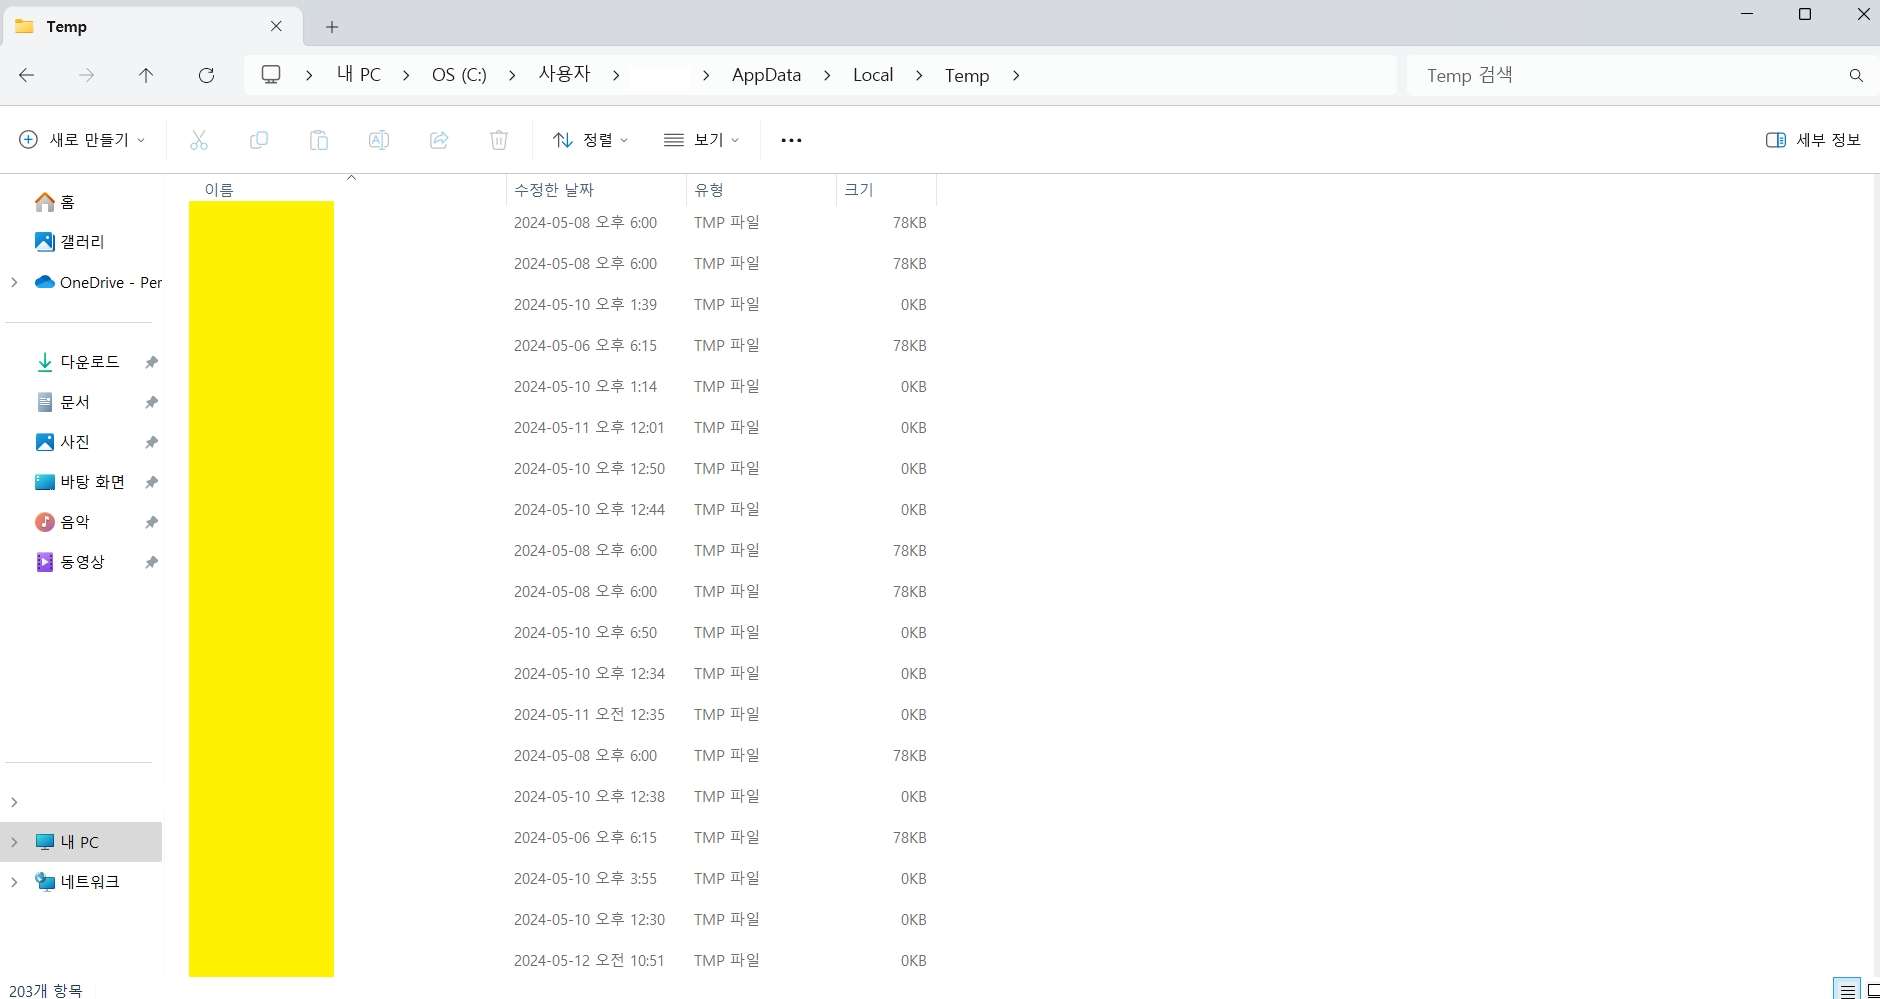The height and width of the screenshot is (999, 1880).
Task: Open 갤러리 in the navigation pane
Action: [70, 242]
